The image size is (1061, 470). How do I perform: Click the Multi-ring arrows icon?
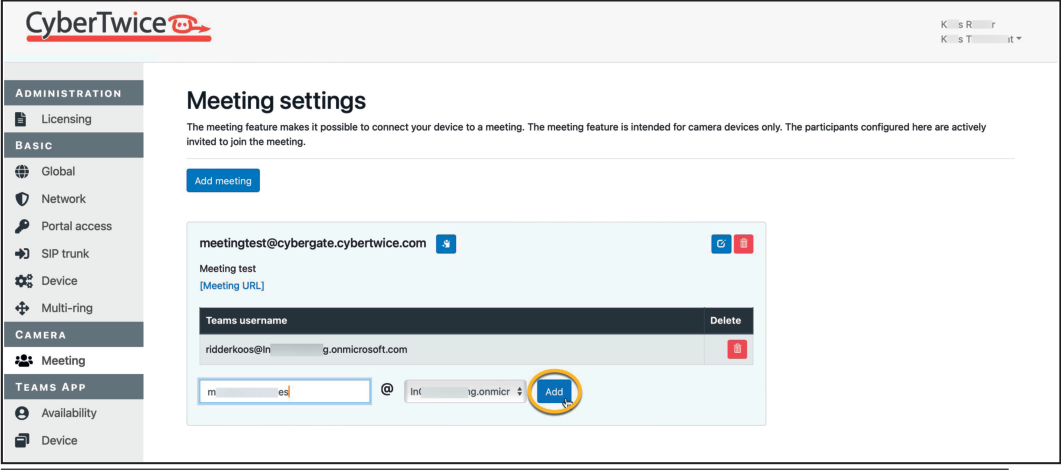22,308
